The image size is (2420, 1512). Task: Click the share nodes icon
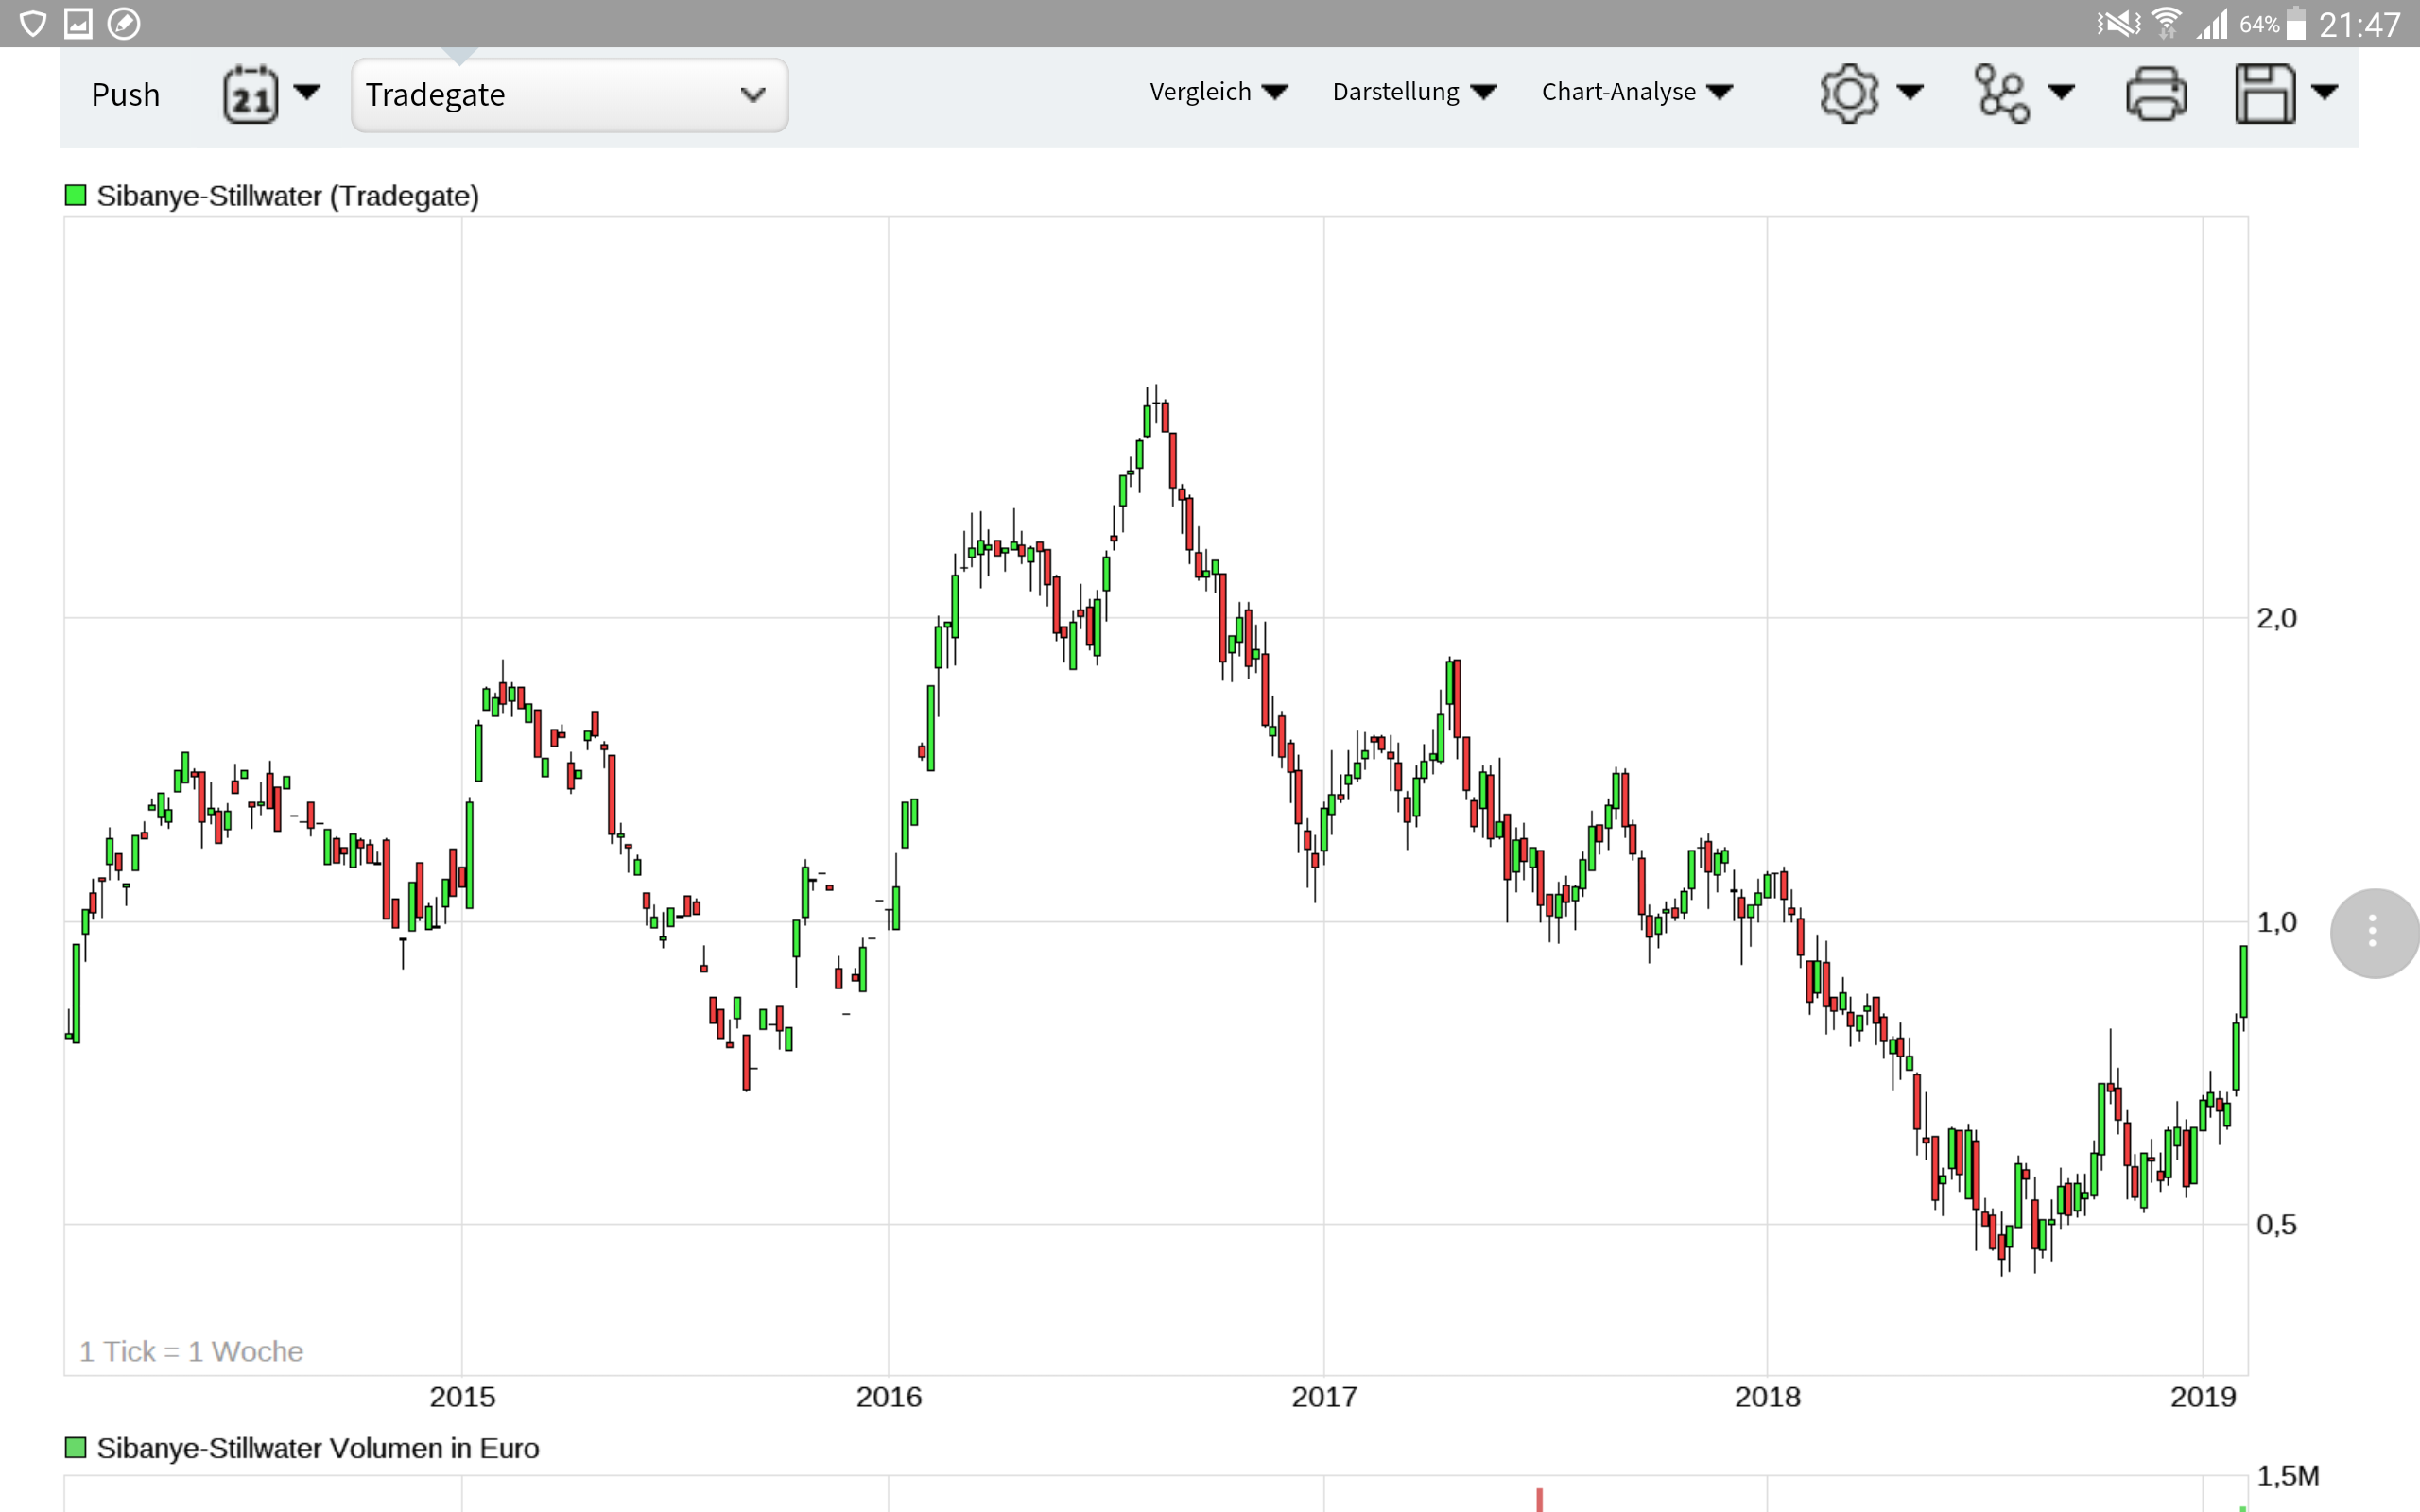click(x=2001, y=94)
